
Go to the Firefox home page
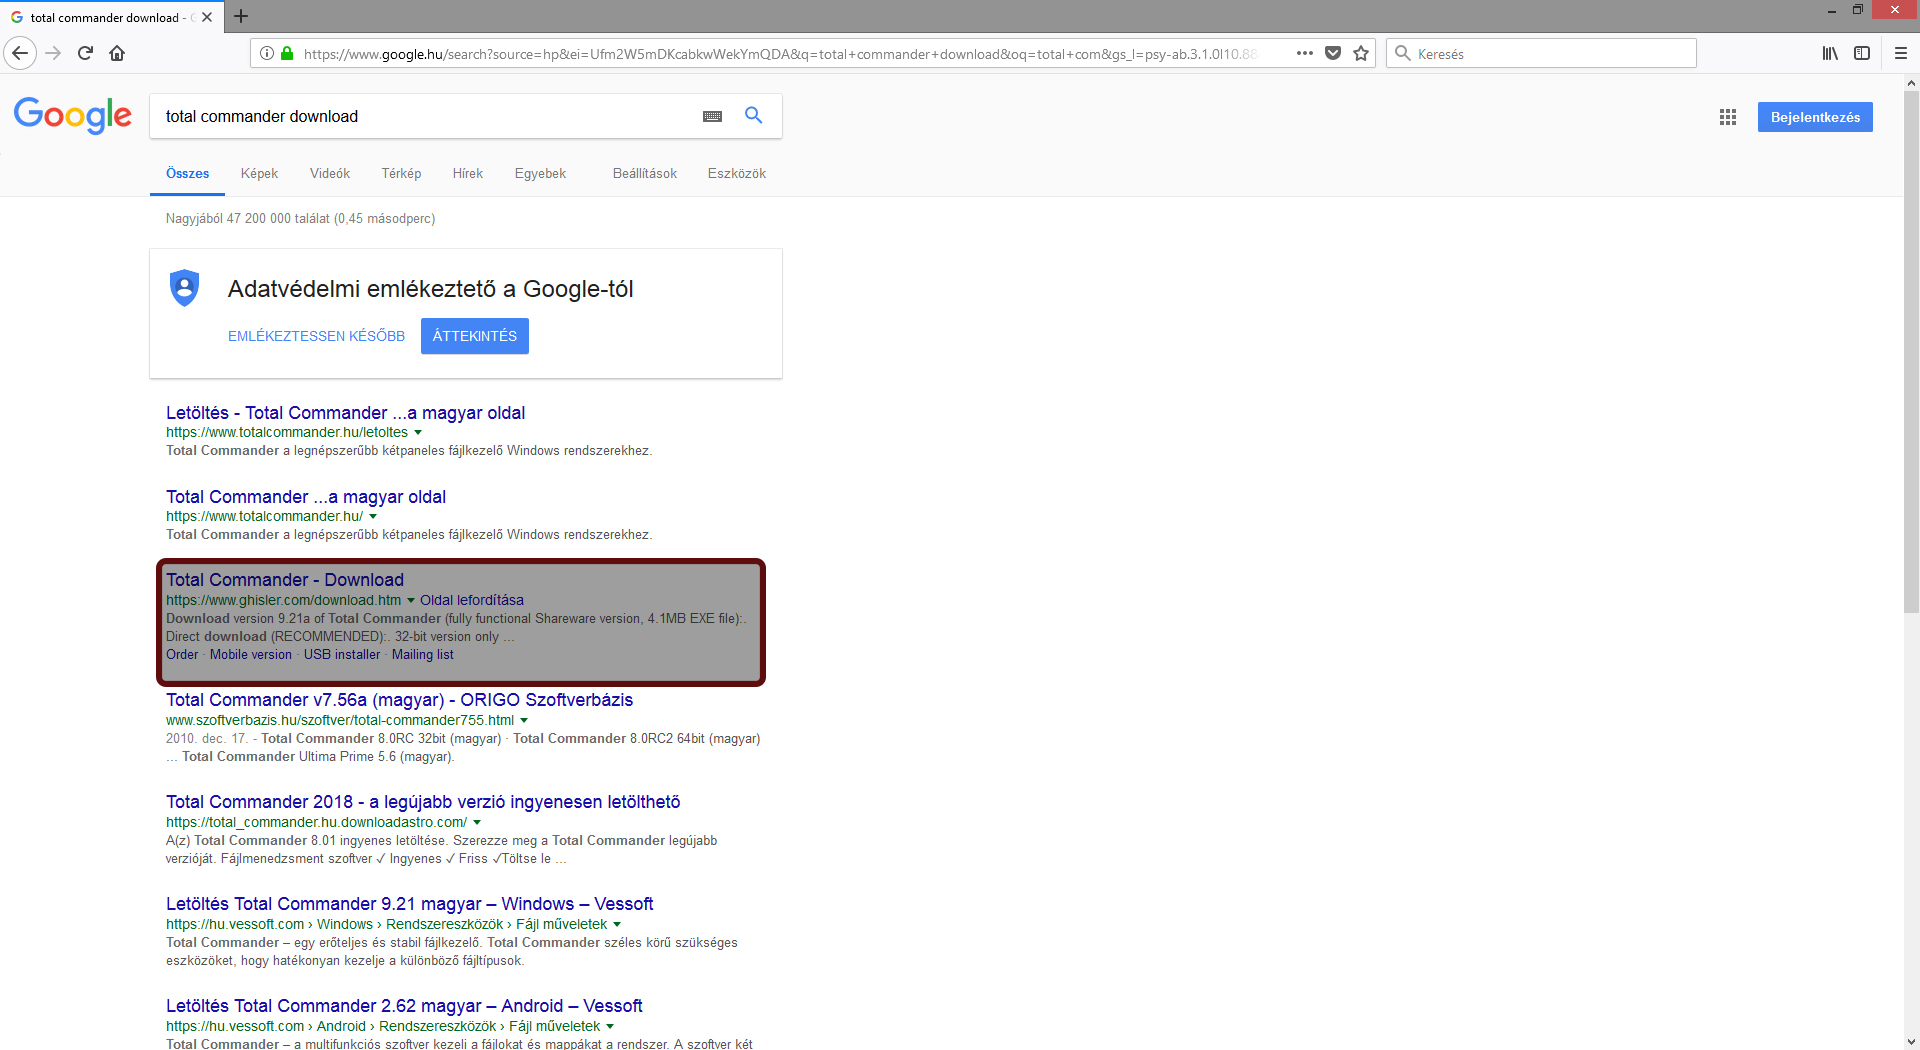pyautogui.click(x=117, y=53)
